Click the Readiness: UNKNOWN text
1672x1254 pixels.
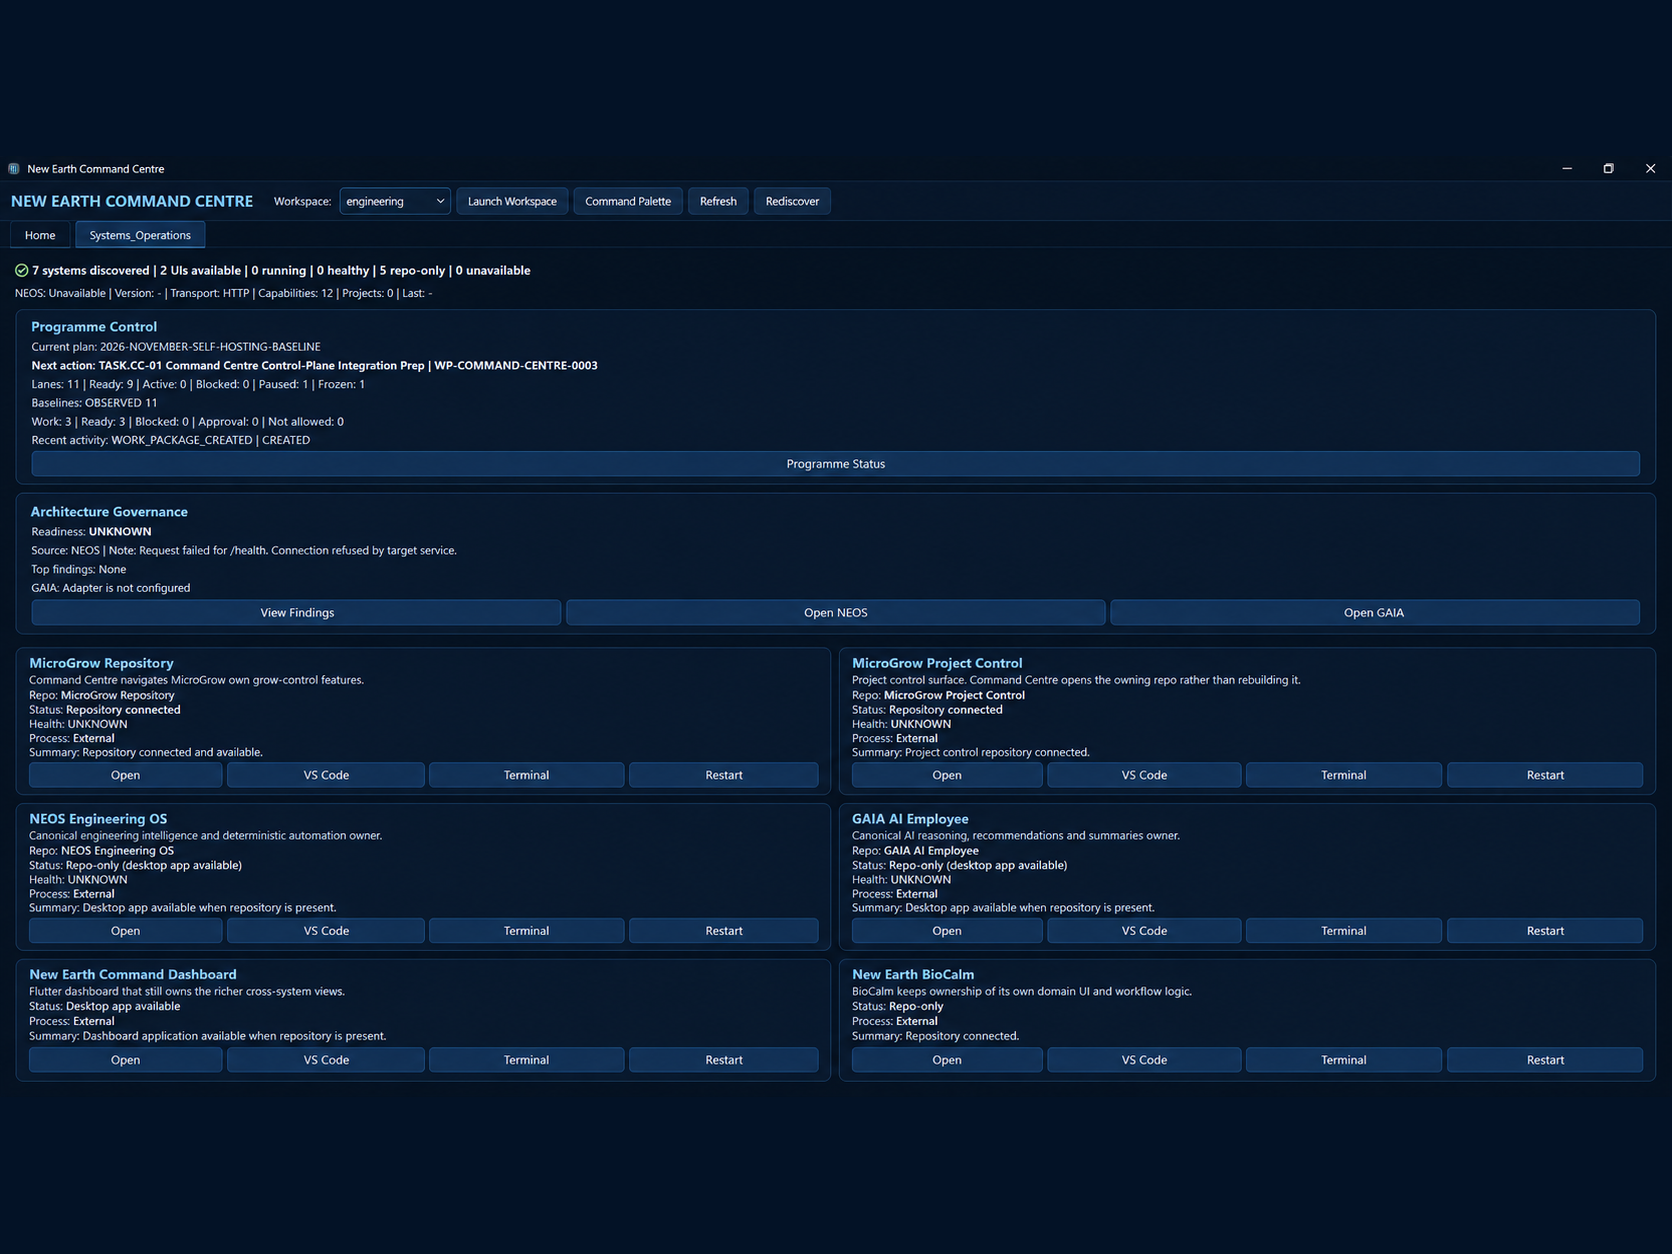point(91,532)
